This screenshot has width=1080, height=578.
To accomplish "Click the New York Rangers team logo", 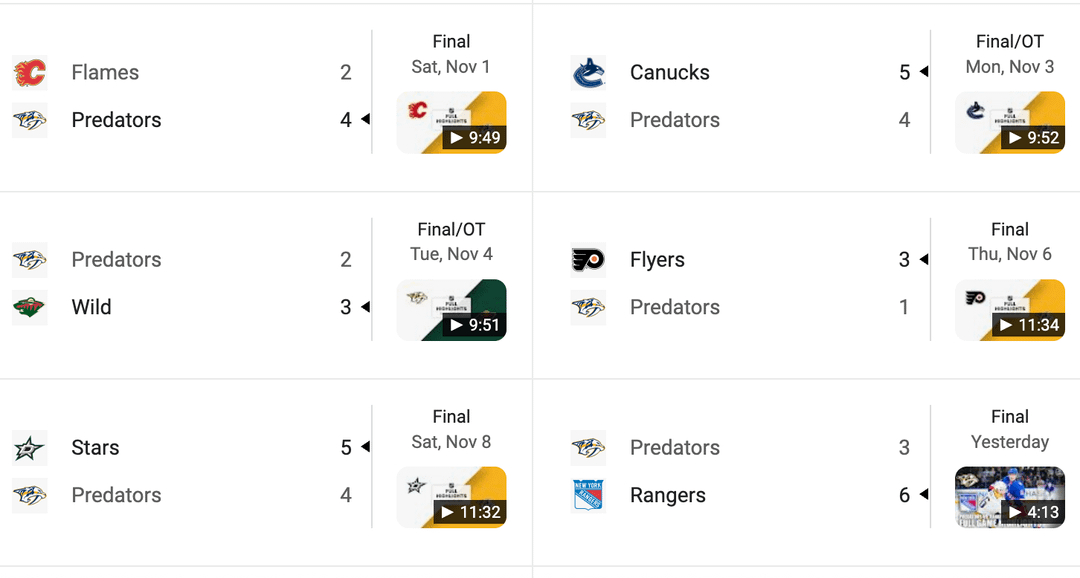I will tap(589, 495).
